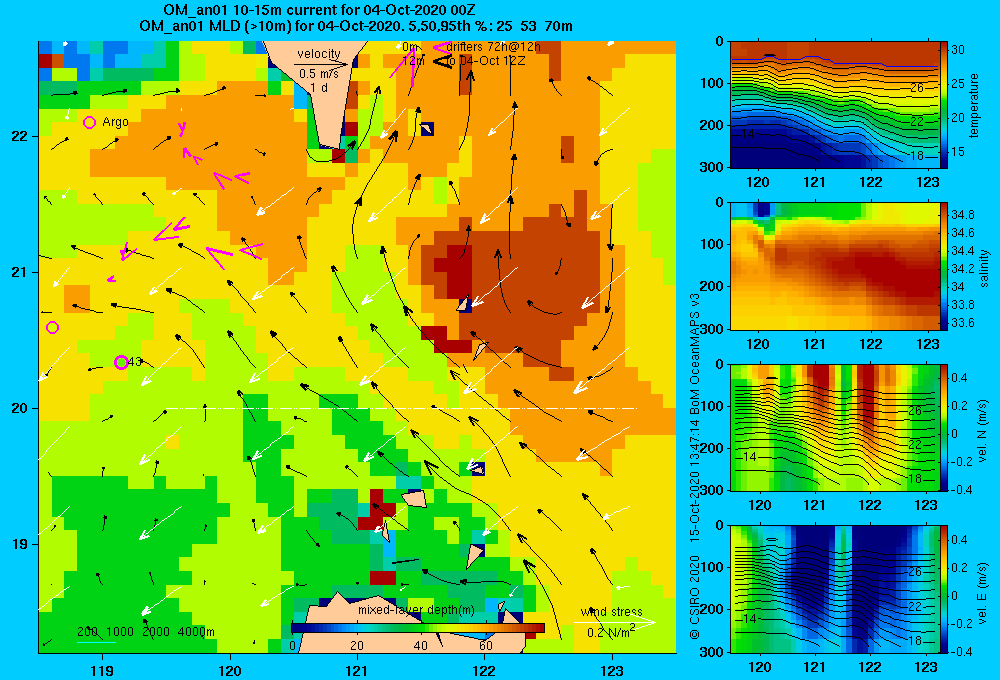Click the main map latitude label 20

click(19, 408)
